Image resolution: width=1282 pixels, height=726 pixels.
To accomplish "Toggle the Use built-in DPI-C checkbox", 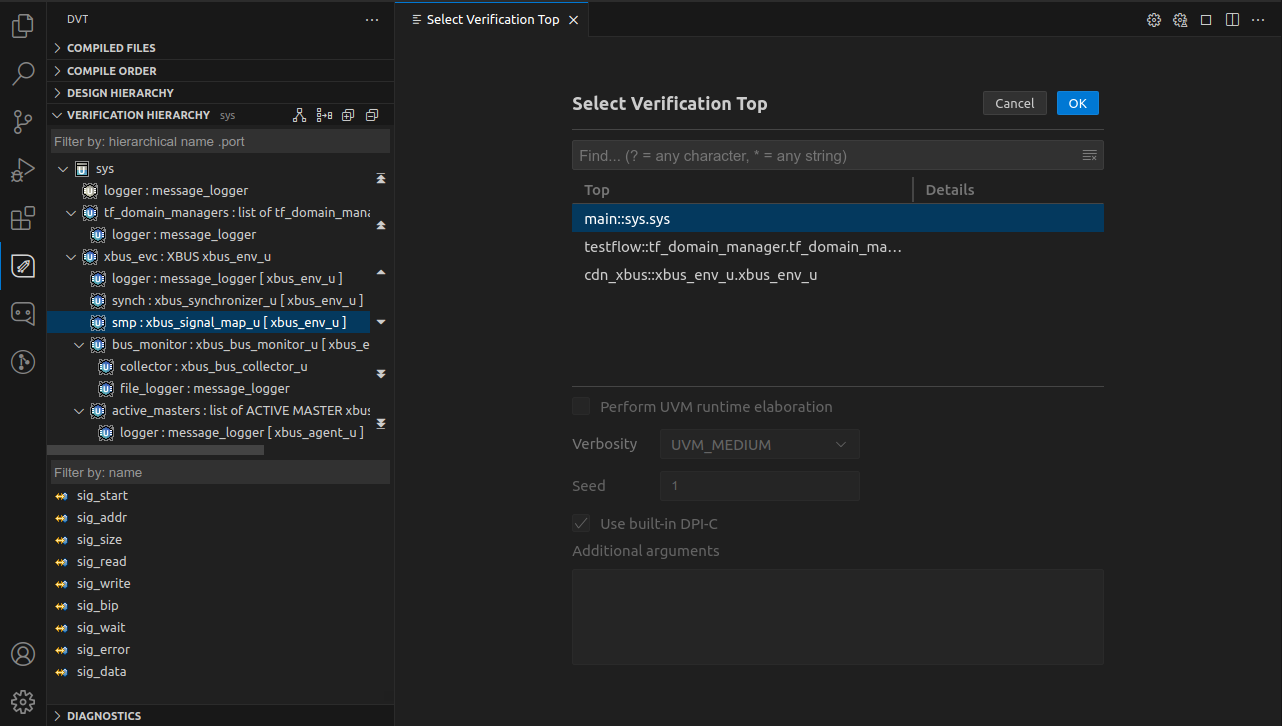I will pyautogui.click(x=581, y=523).
